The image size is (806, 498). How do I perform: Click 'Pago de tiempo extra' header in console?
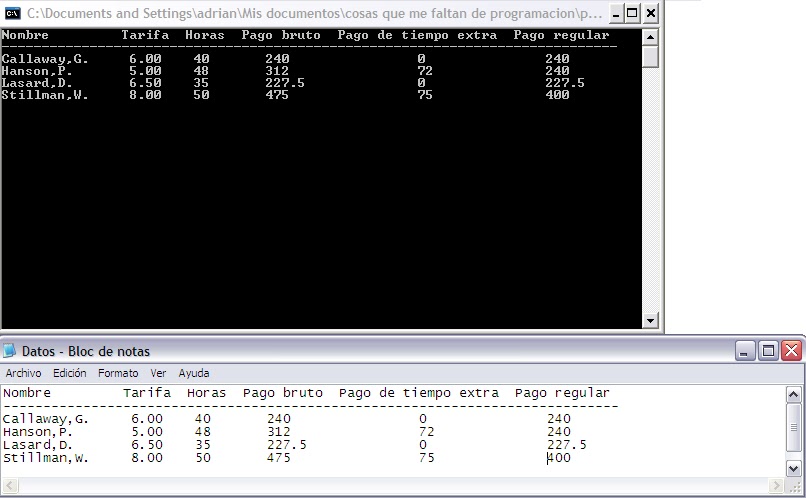[417, 36]
